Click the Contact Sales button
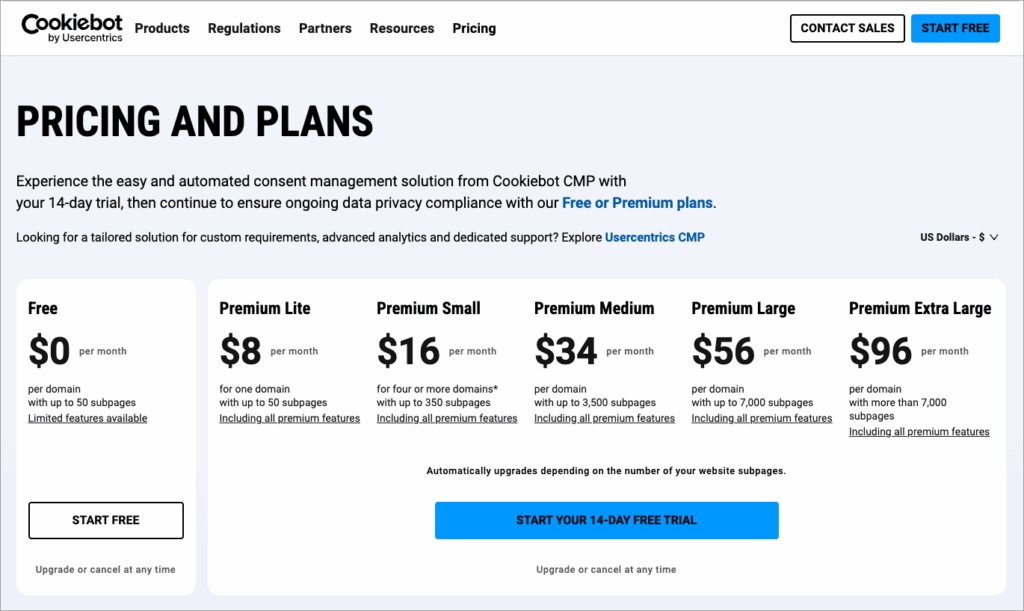This screenshot has height=611, width=1024. [847, 28]
